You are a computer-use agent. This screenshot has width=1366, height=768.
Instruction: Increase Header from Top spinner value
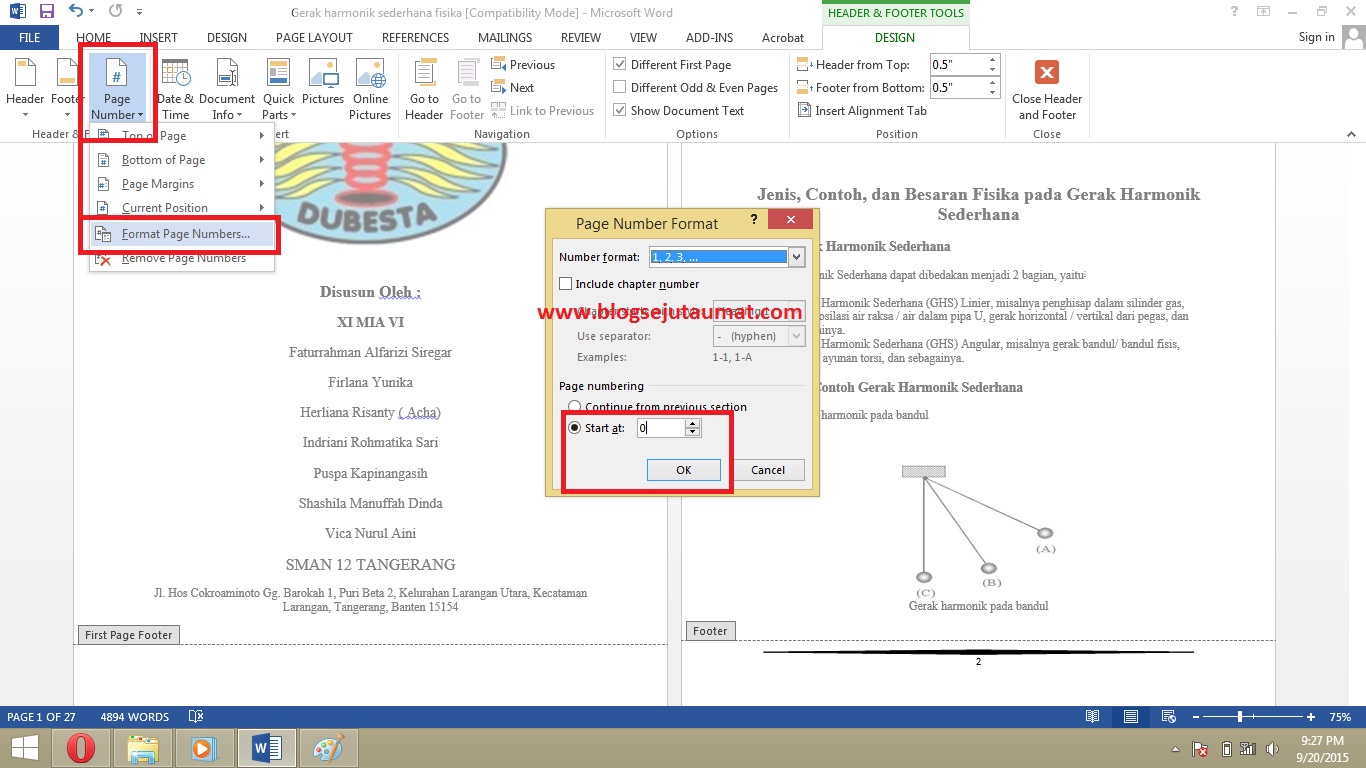point(992,60)
